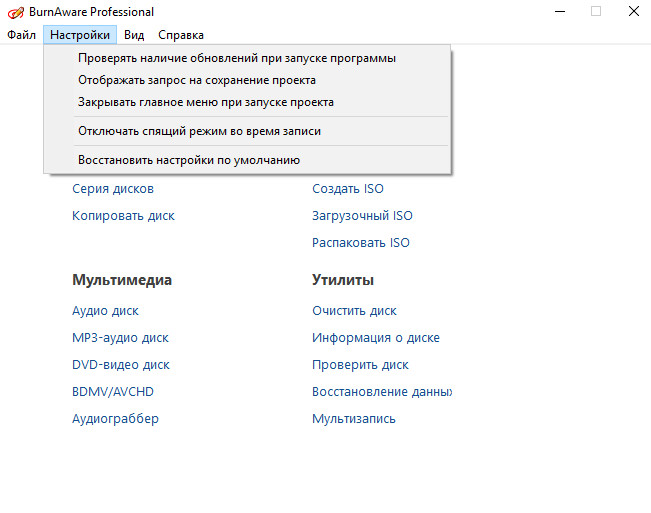
Task: Choose Восстановить настройки по умолчанию
Action: click(247, 160)
